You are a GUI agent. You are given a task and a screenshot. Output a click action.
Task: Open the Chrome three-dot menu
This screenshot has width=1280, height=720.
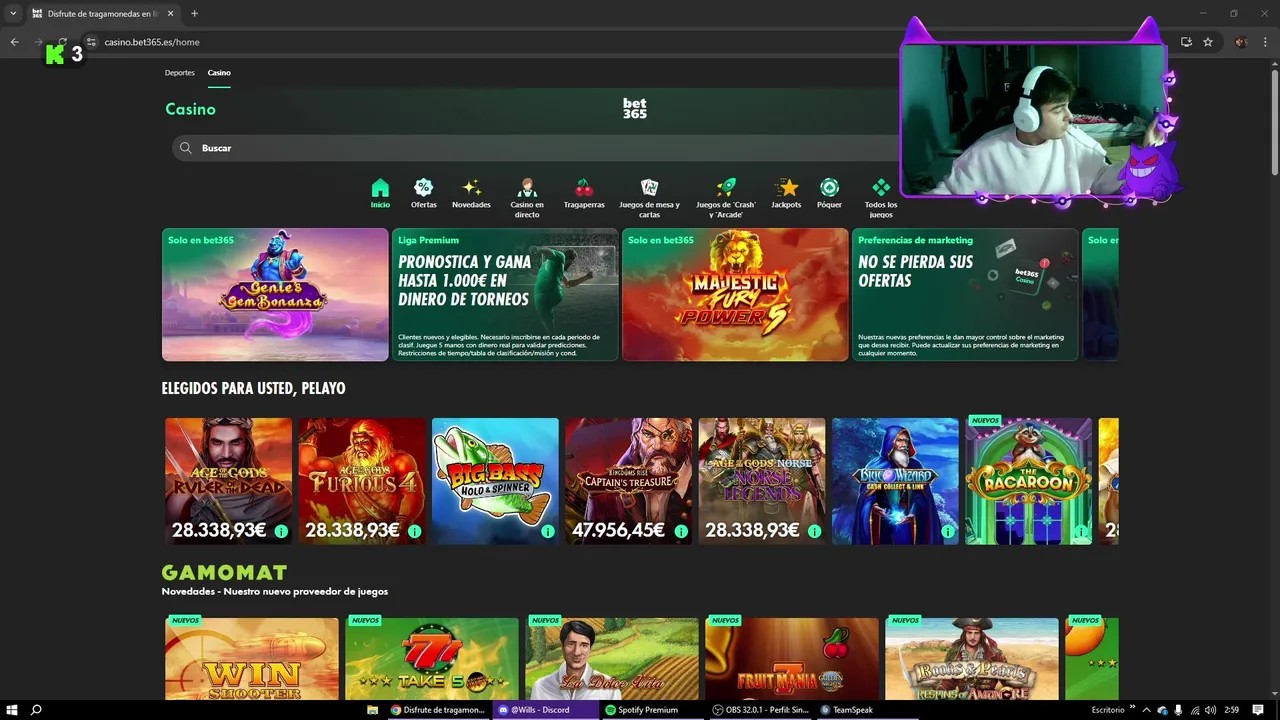(x=1265, y=42)
